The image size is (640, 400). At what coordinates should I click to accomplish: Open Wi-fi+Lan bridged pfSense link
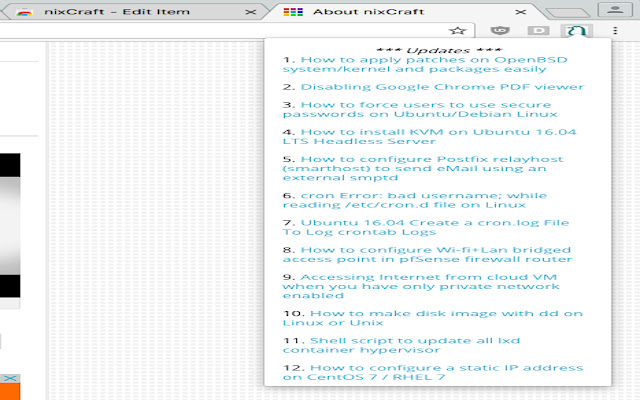[x=427, y=254]
